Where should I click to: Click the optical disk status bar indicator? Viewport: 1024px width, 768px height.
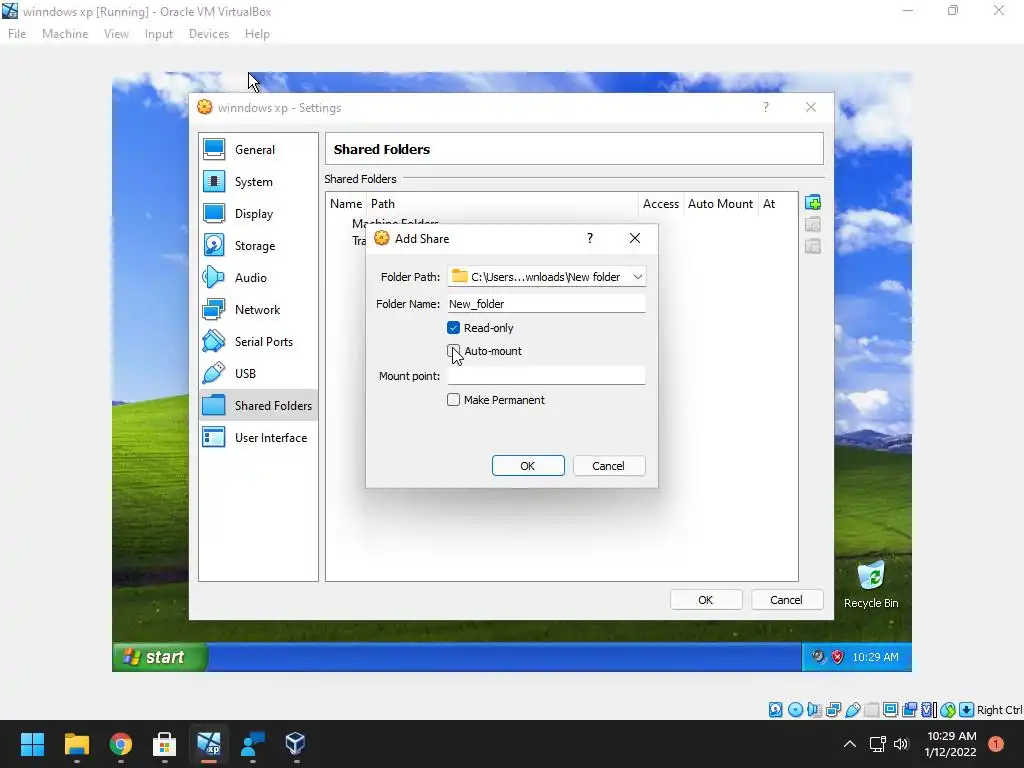[795, 710]
